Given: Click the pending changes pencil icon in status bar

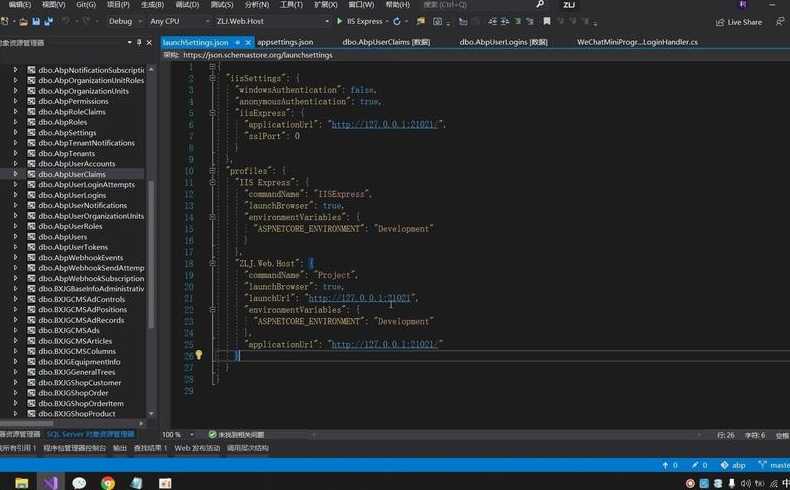Looking at the screenshot, I should click(695, 465).
